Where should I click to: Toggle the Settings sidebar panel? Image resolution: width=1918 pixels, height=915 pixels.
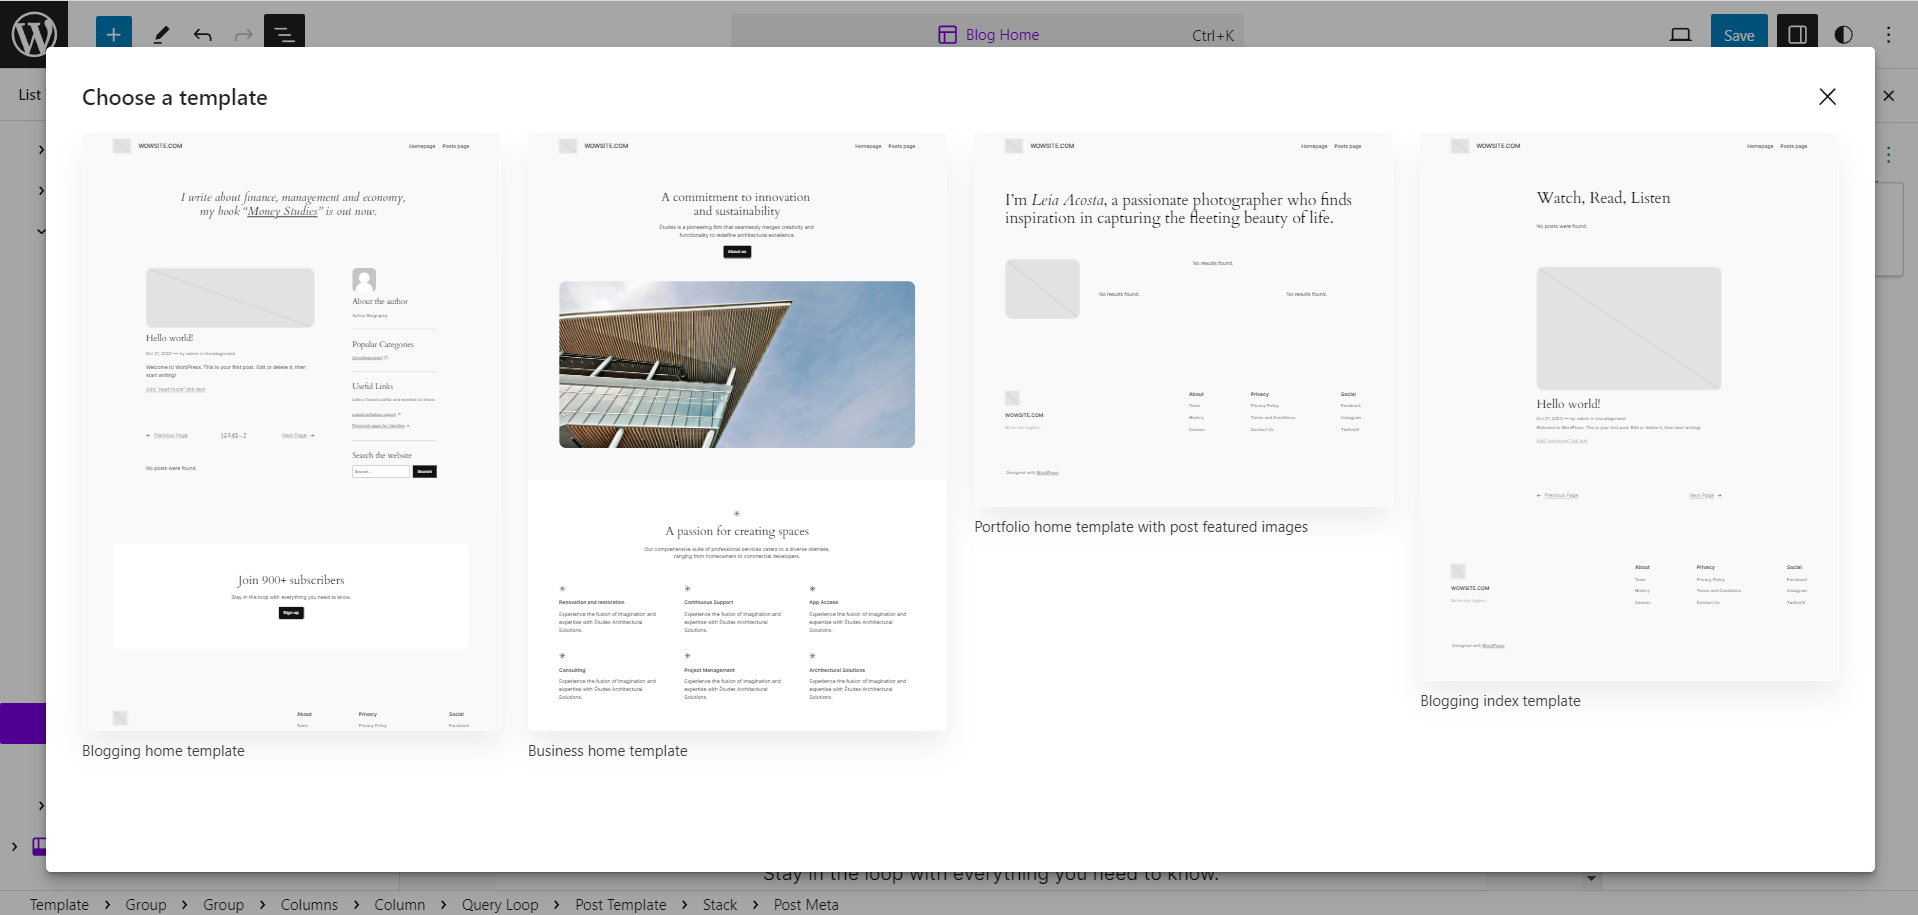coord(1796,33)
